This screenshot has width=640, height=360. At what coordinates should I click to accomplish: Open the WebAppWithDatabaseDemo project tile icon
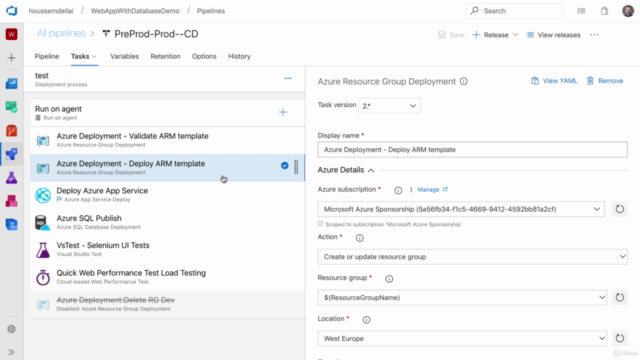(x=11, y=34)
